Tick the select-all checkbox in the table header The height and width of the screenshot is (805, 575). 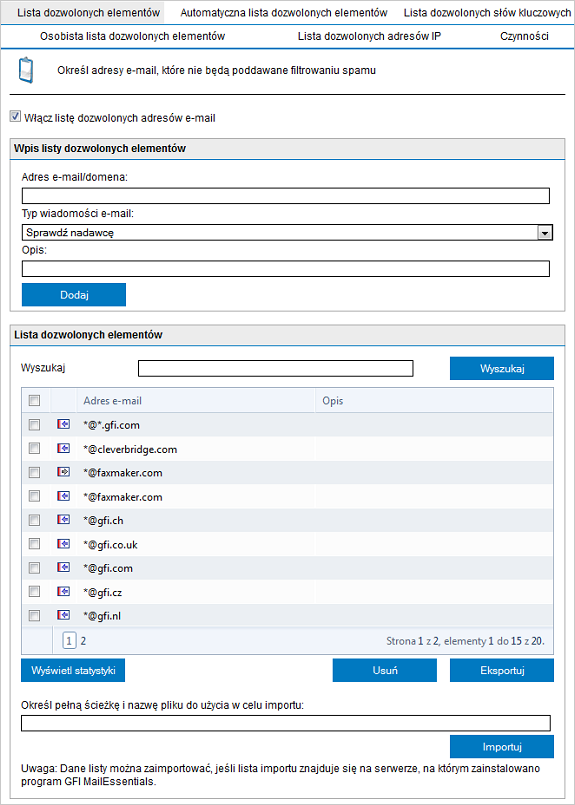34,400
